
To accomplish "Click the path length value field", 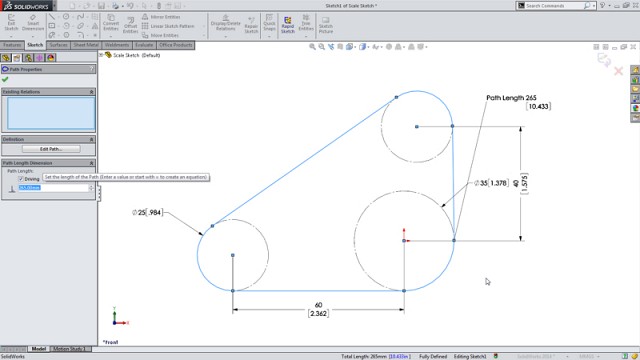I will 53,188.
